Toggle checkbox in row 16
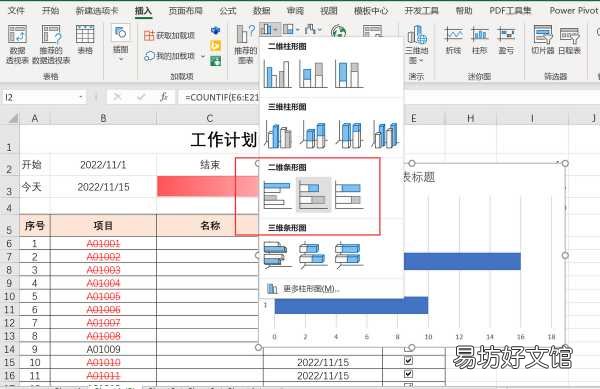 (408, 374)
